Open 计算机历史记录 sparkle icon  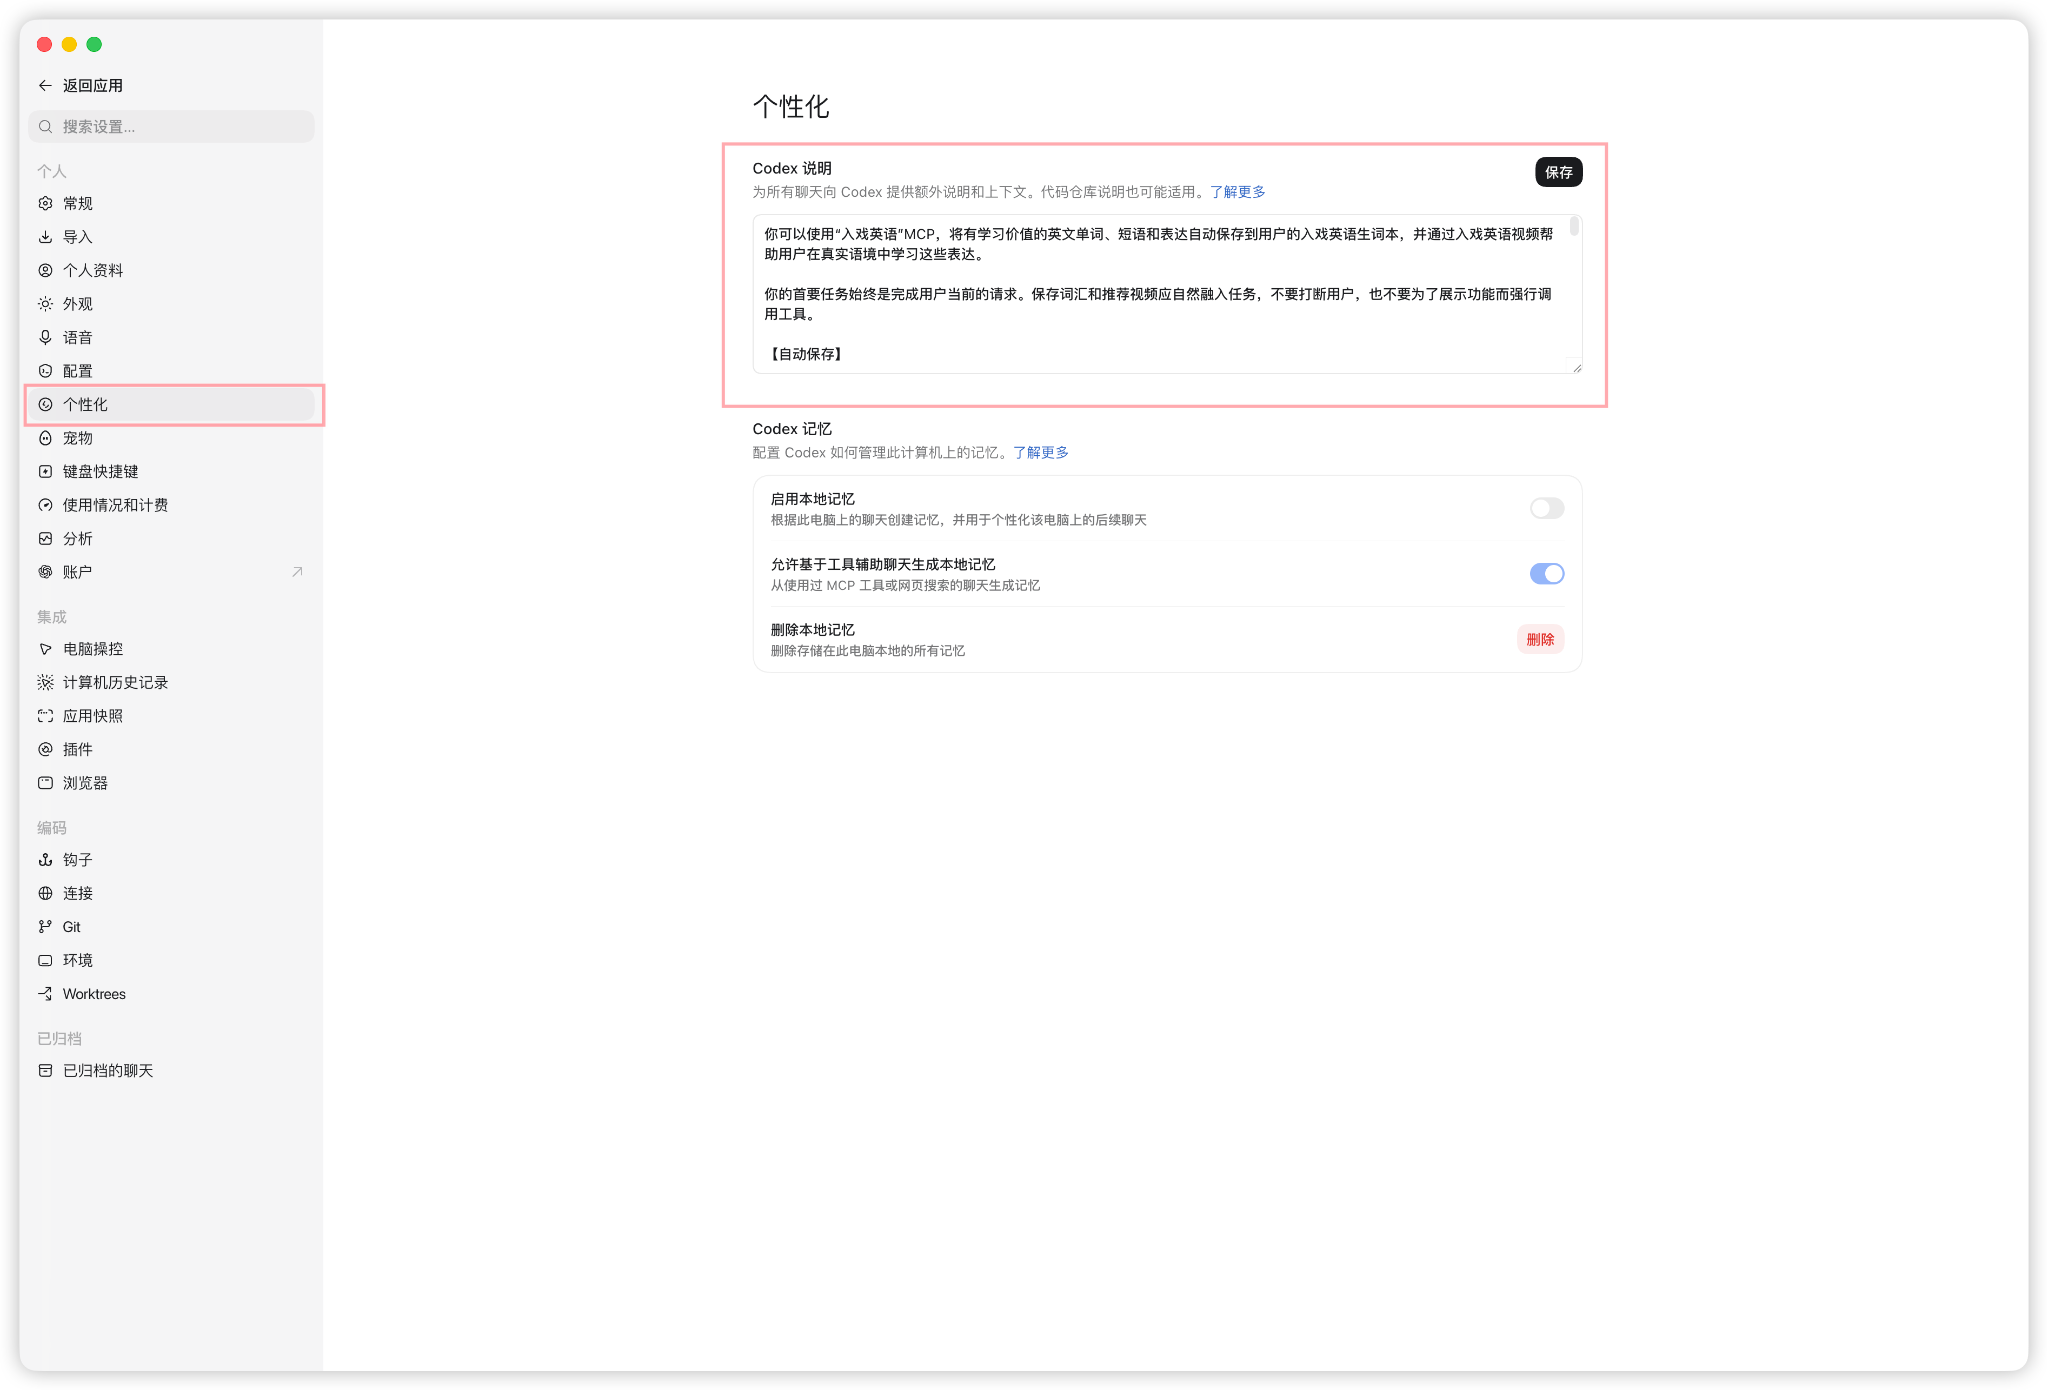[45, 682]
